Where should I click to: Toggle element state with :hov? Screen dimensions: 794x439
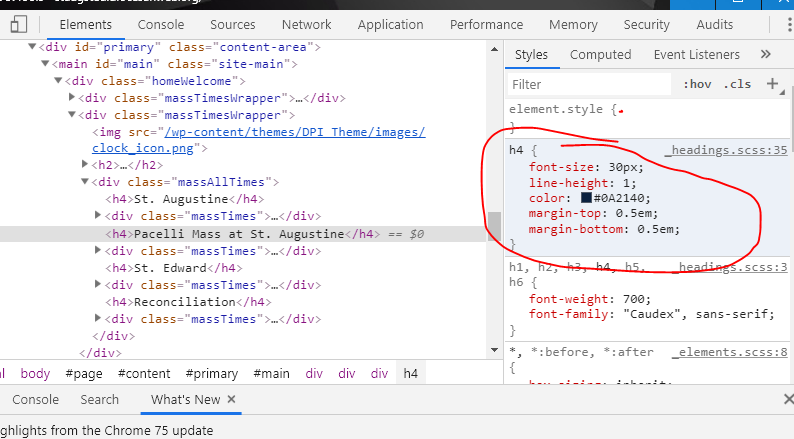tap(697, 85)
